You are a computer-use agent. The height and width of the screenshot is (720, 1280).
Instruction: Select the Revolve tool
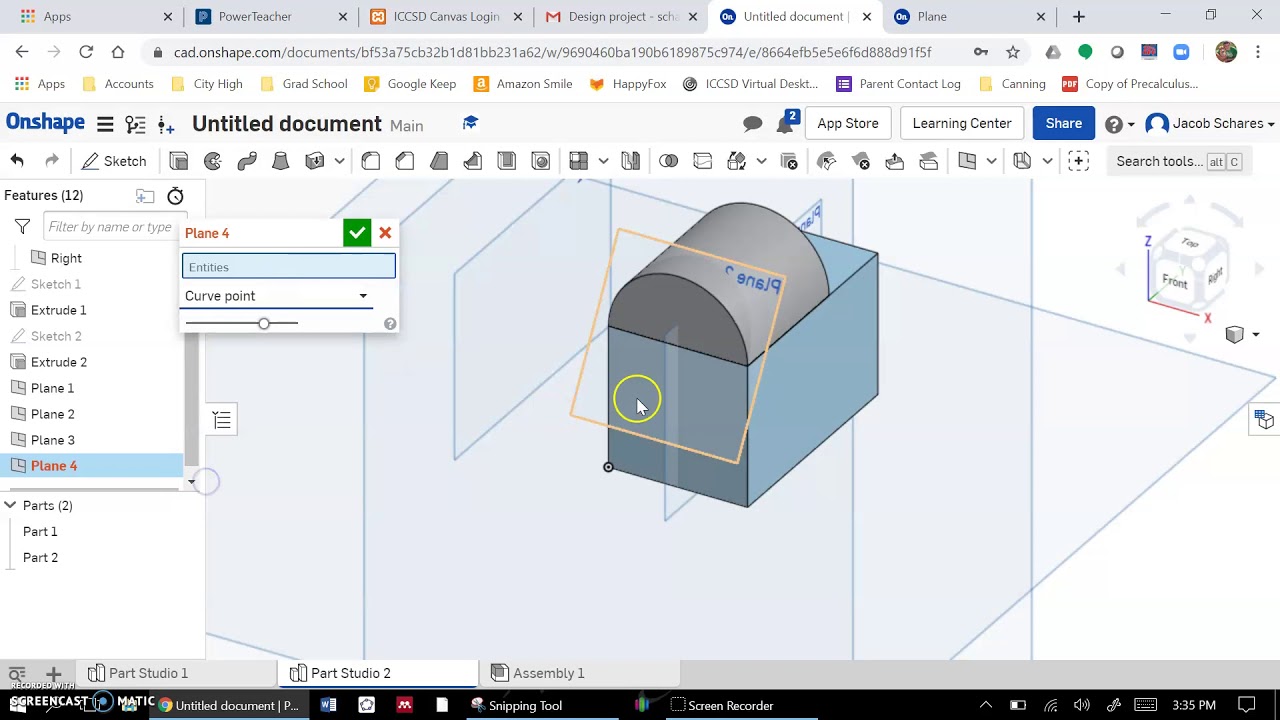213,161
